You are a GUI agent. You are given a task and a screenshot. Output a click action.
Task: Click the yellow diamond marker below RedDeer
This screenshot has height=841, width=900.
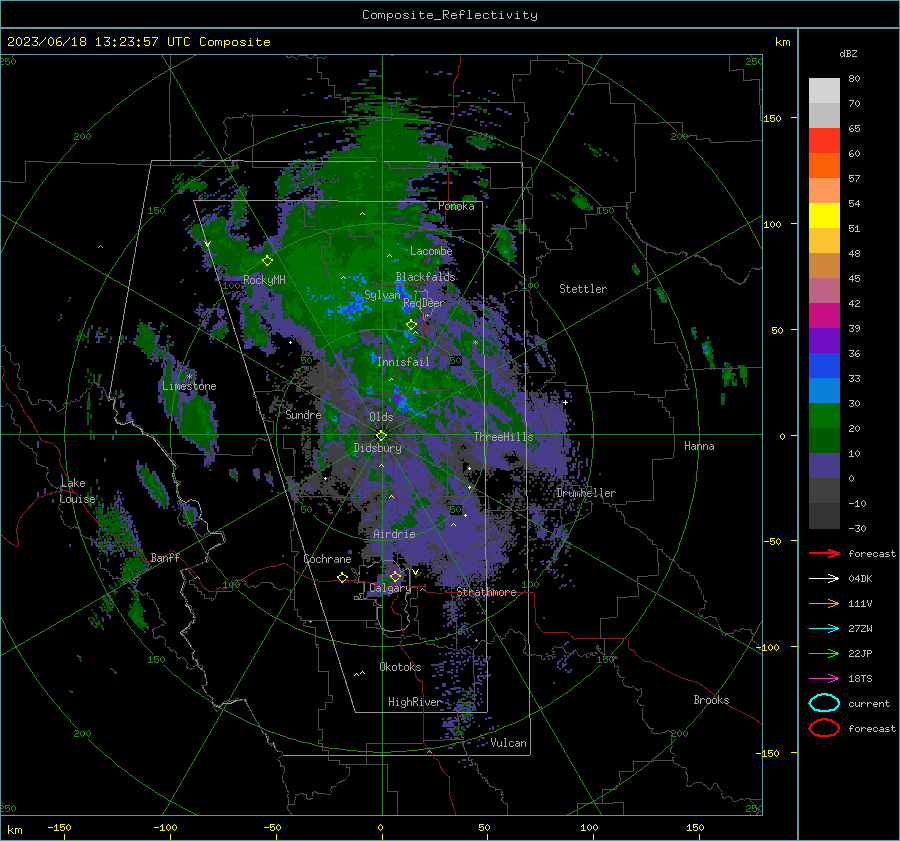(411, 325)
